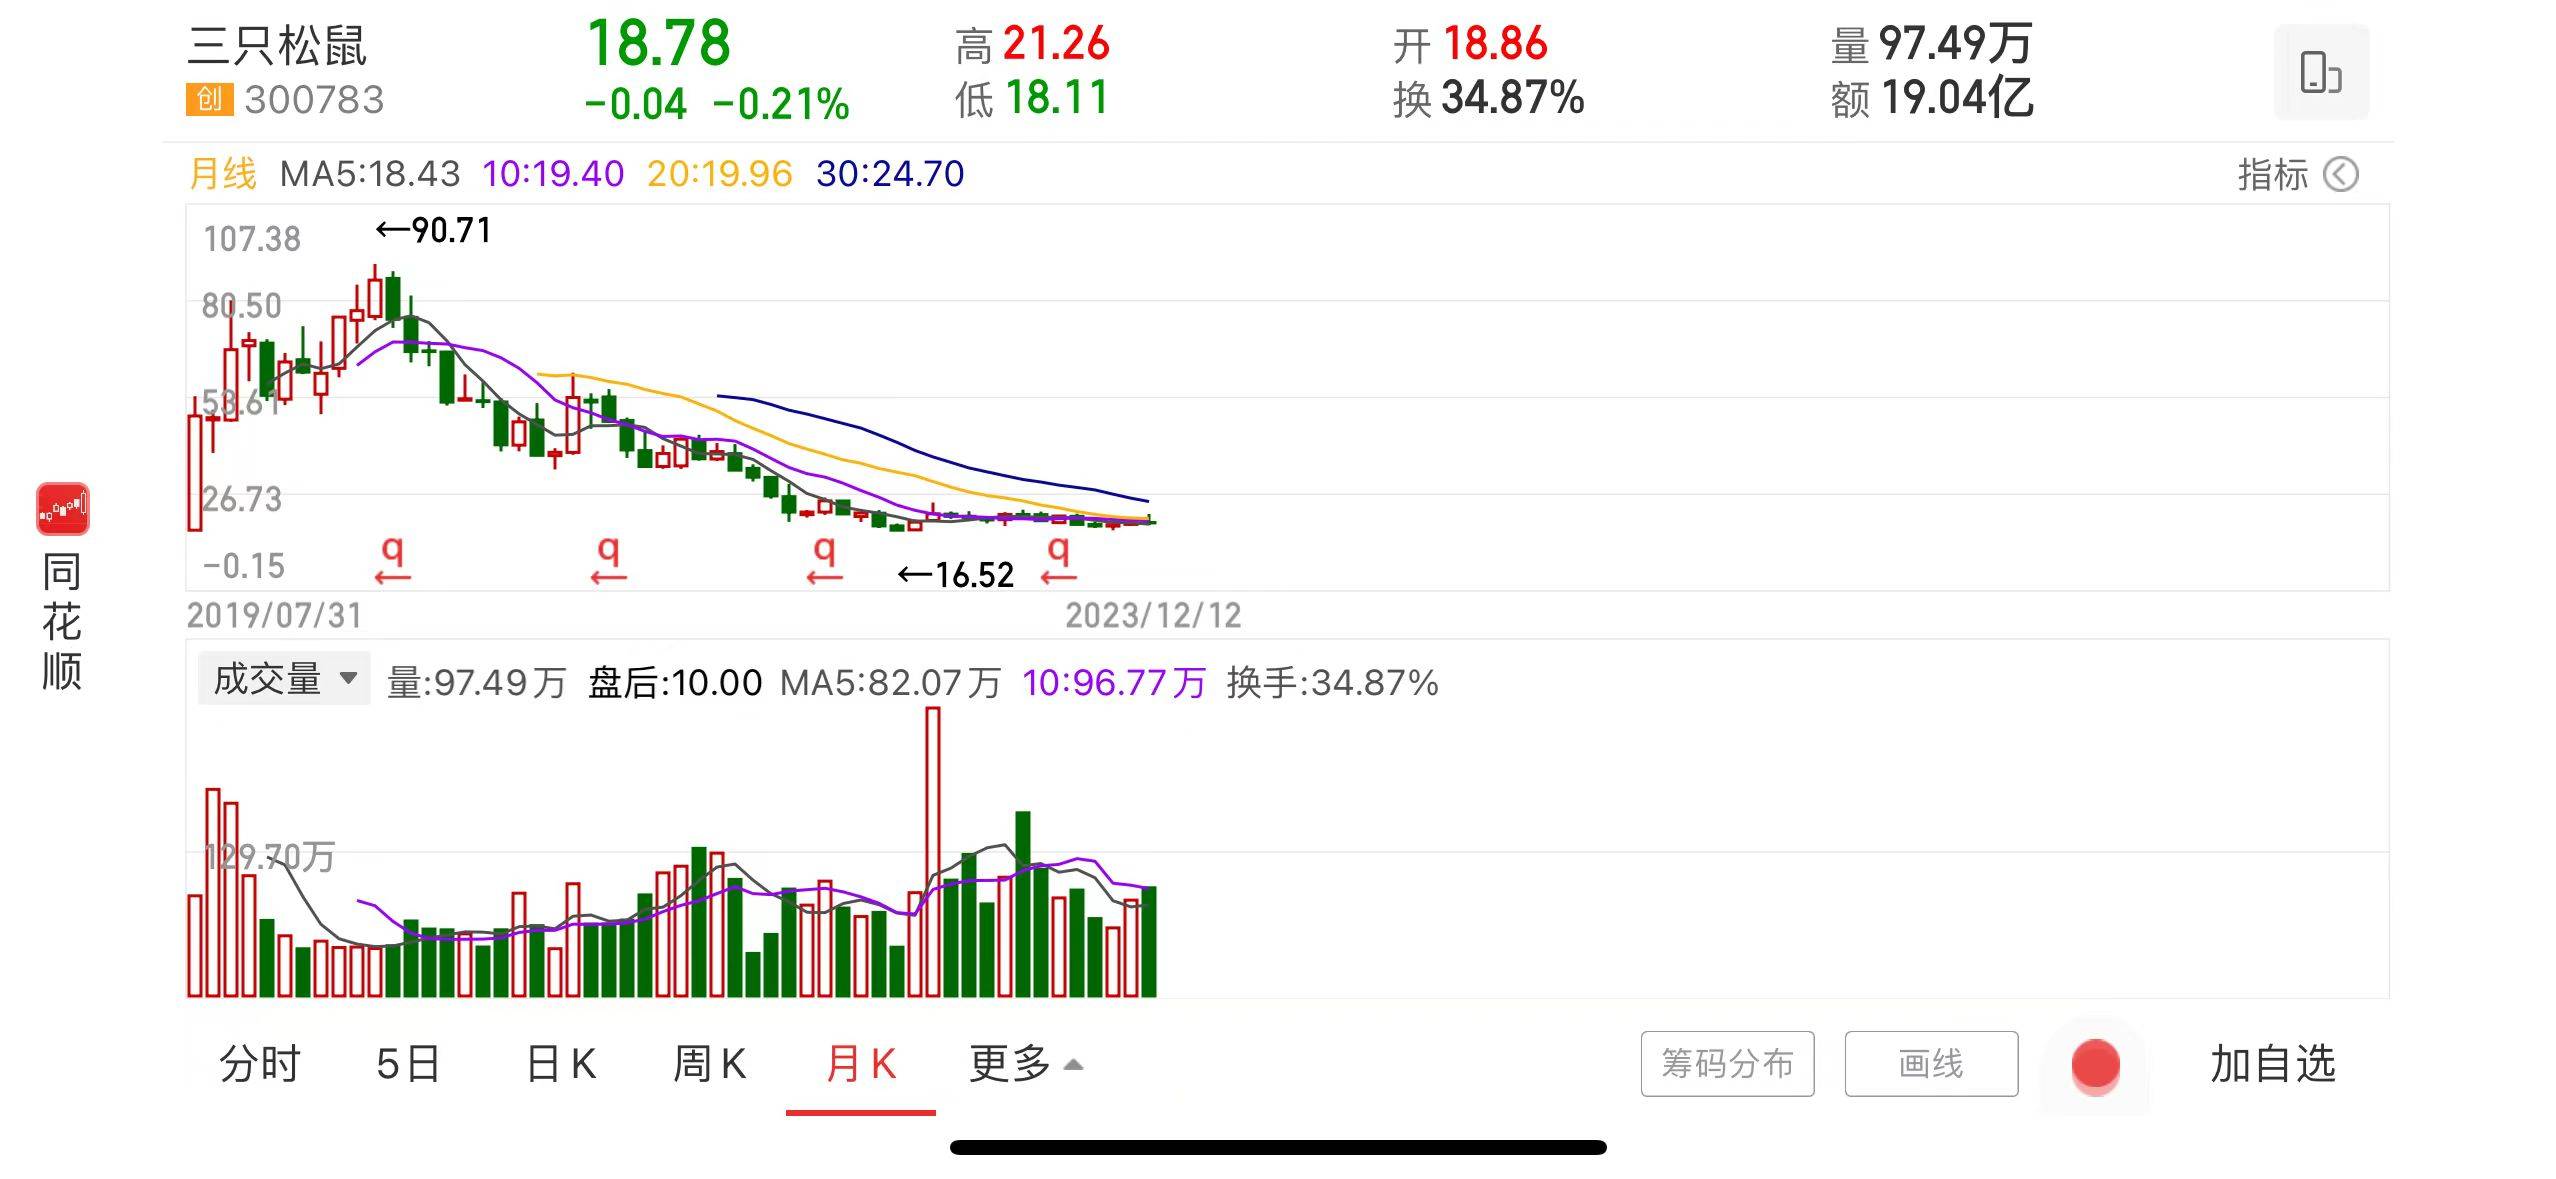This screenshot has height=1179, width=2556.
Task: Tap the change percent -0.21%
Action: click(x=781, y=104)
